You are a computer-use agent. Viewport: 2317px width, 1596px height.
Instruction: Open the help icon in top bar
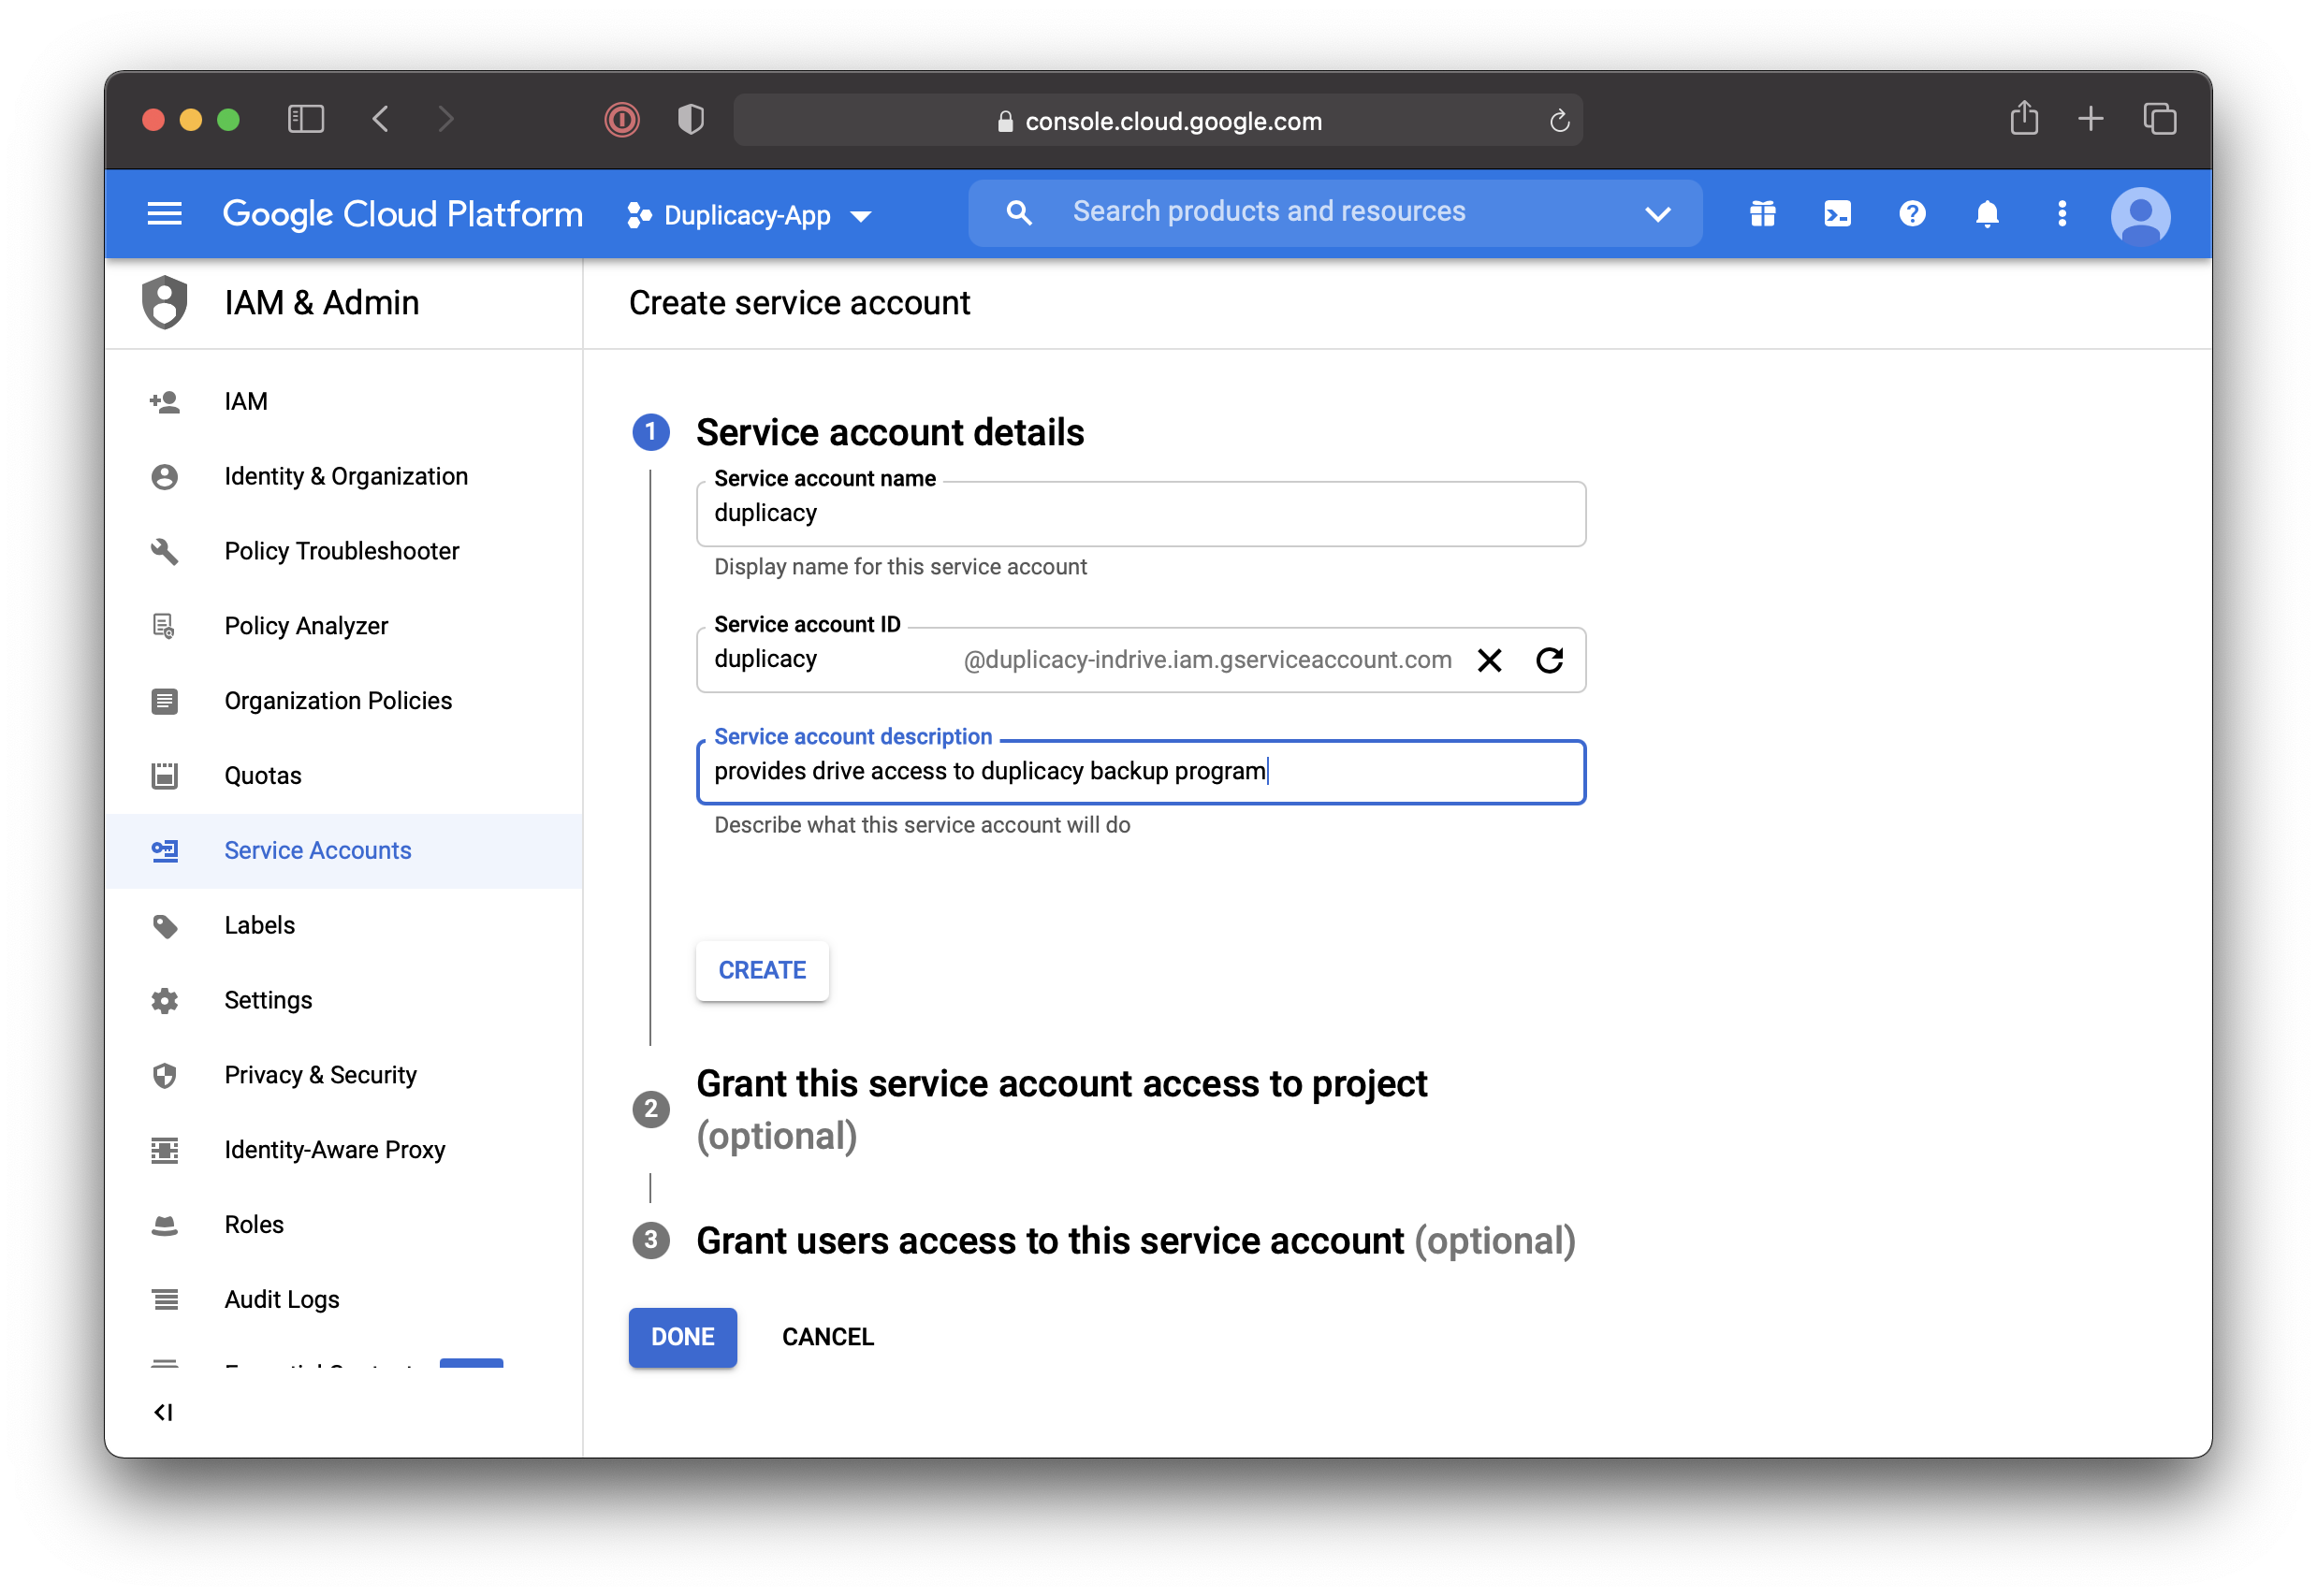coord(1912,213)
